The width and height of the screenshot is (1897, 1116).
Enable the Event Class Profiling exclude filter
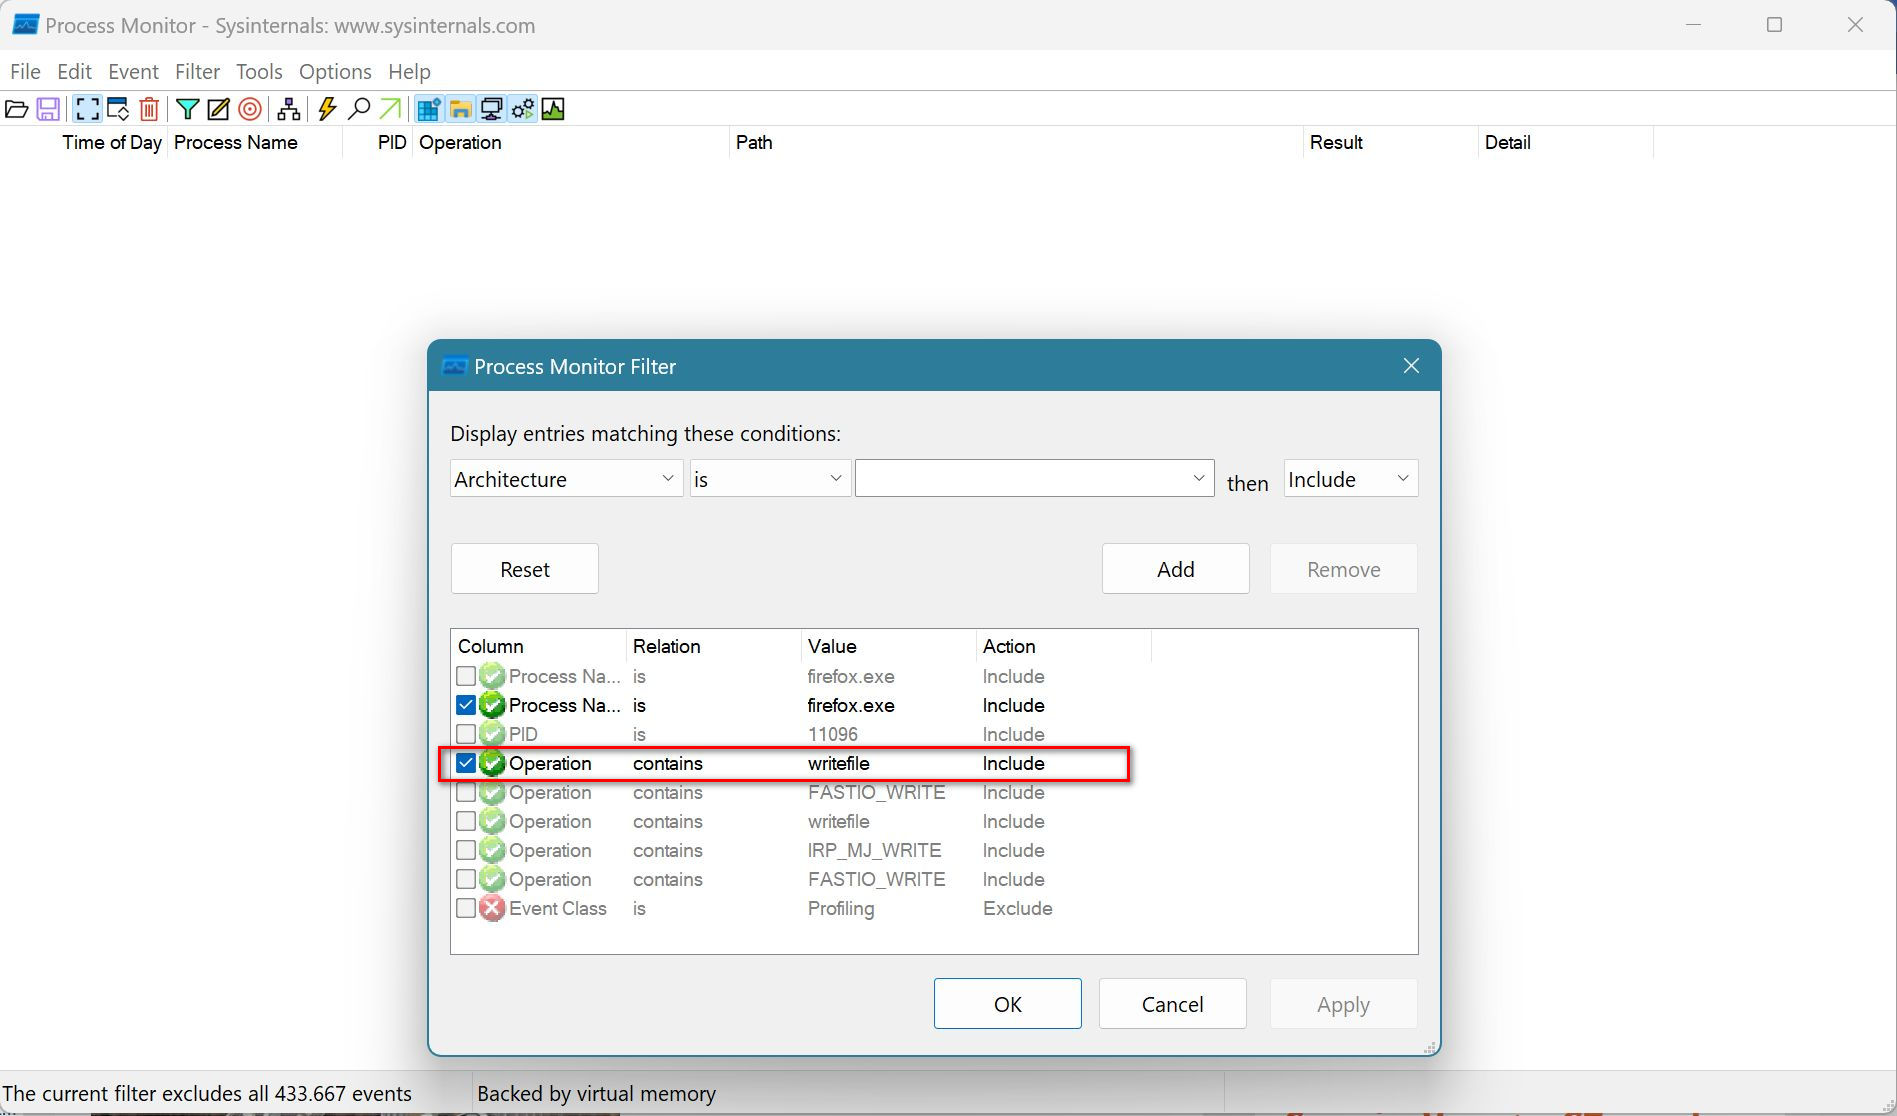(466, 908)
